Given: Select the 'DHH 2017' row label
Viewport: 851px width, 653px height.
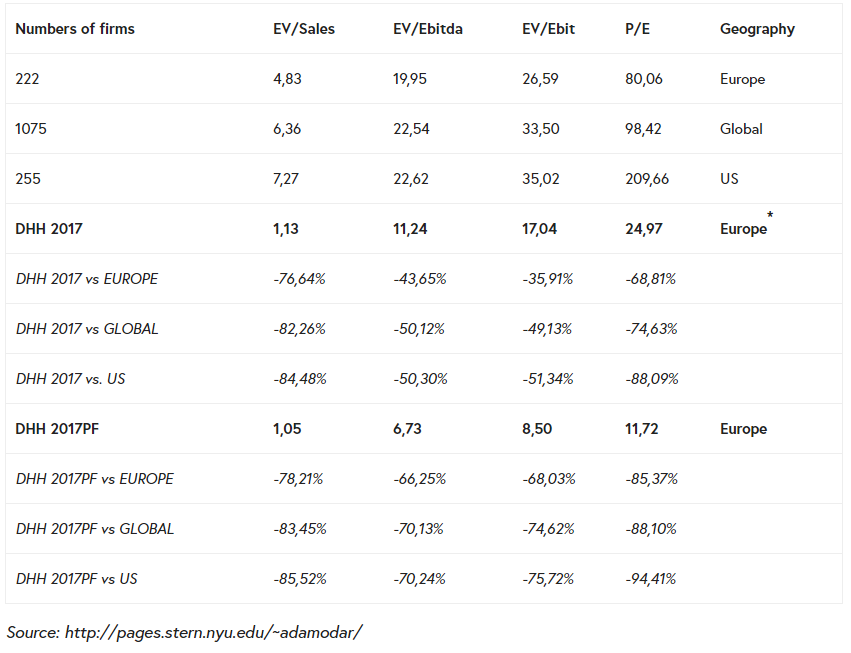Looking at the screenshot, I should pyautogui.click(x=49, y=229).
